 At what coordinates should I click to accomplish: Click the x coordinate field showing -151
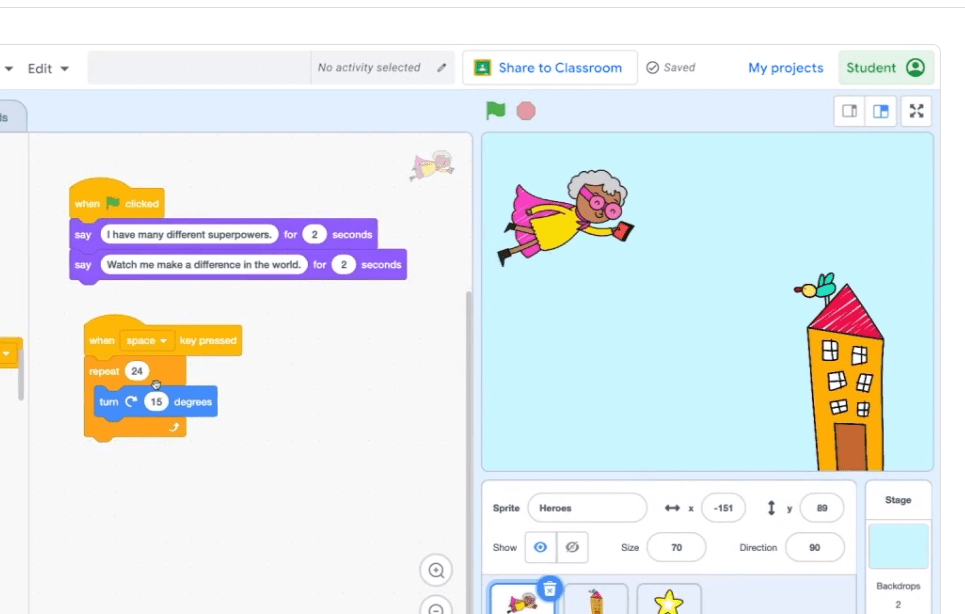(723, 508)
